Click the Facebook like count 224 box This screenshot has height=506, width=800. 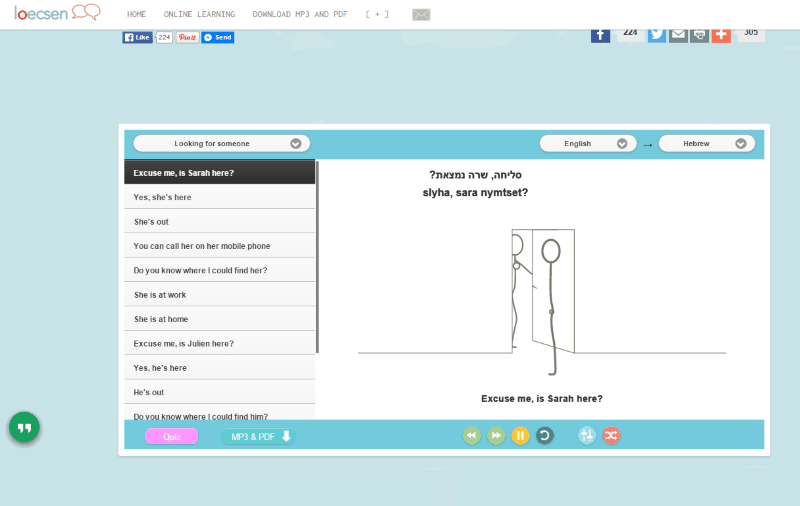(164, 37)
